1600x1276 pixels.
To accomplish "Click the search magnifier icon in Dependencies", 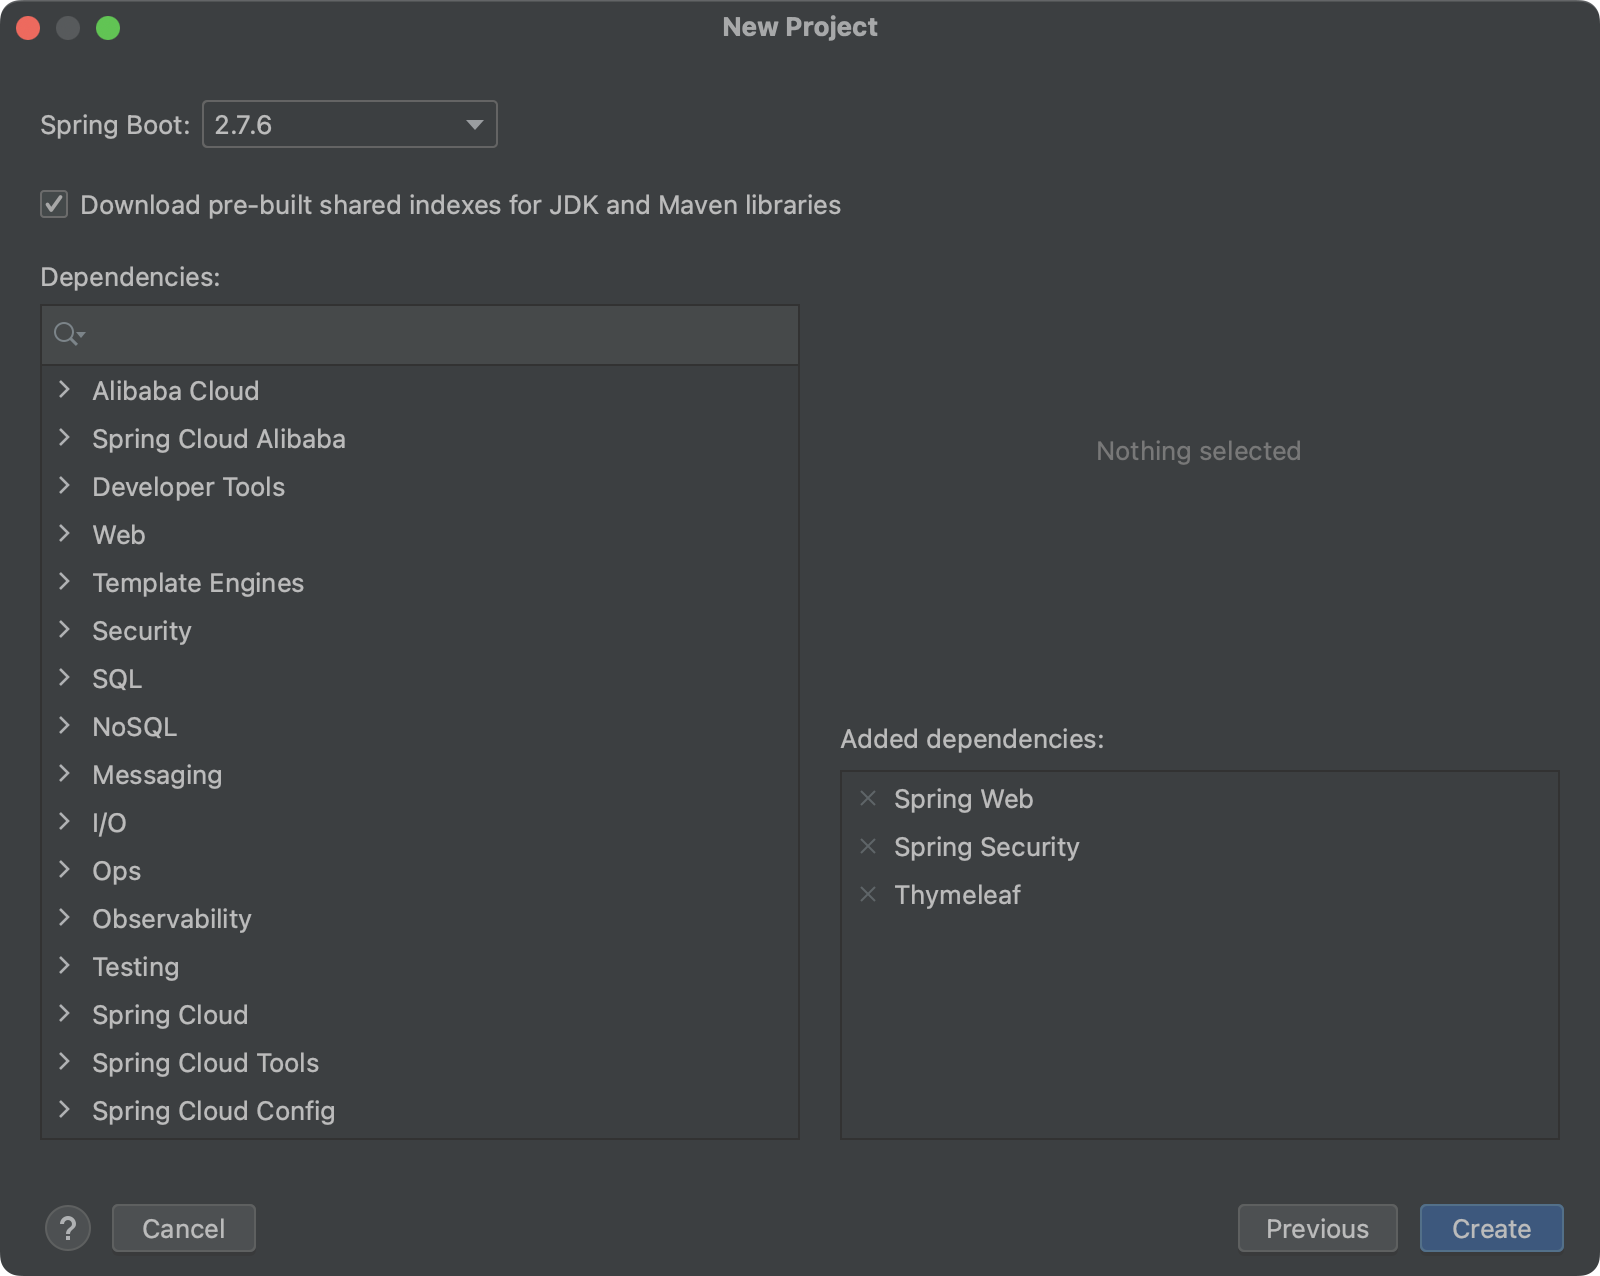I will coord(67,334).
